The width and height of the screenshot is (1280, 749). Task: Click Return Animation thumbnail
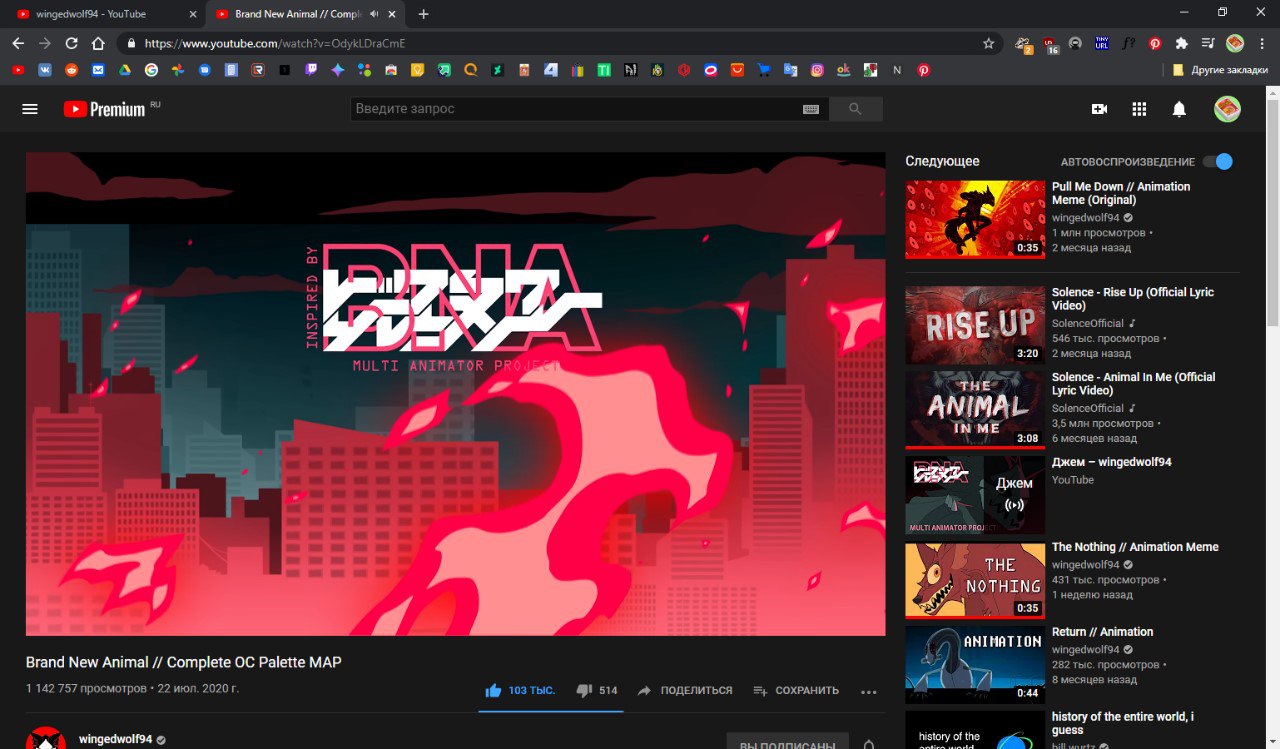coord(975,665)
